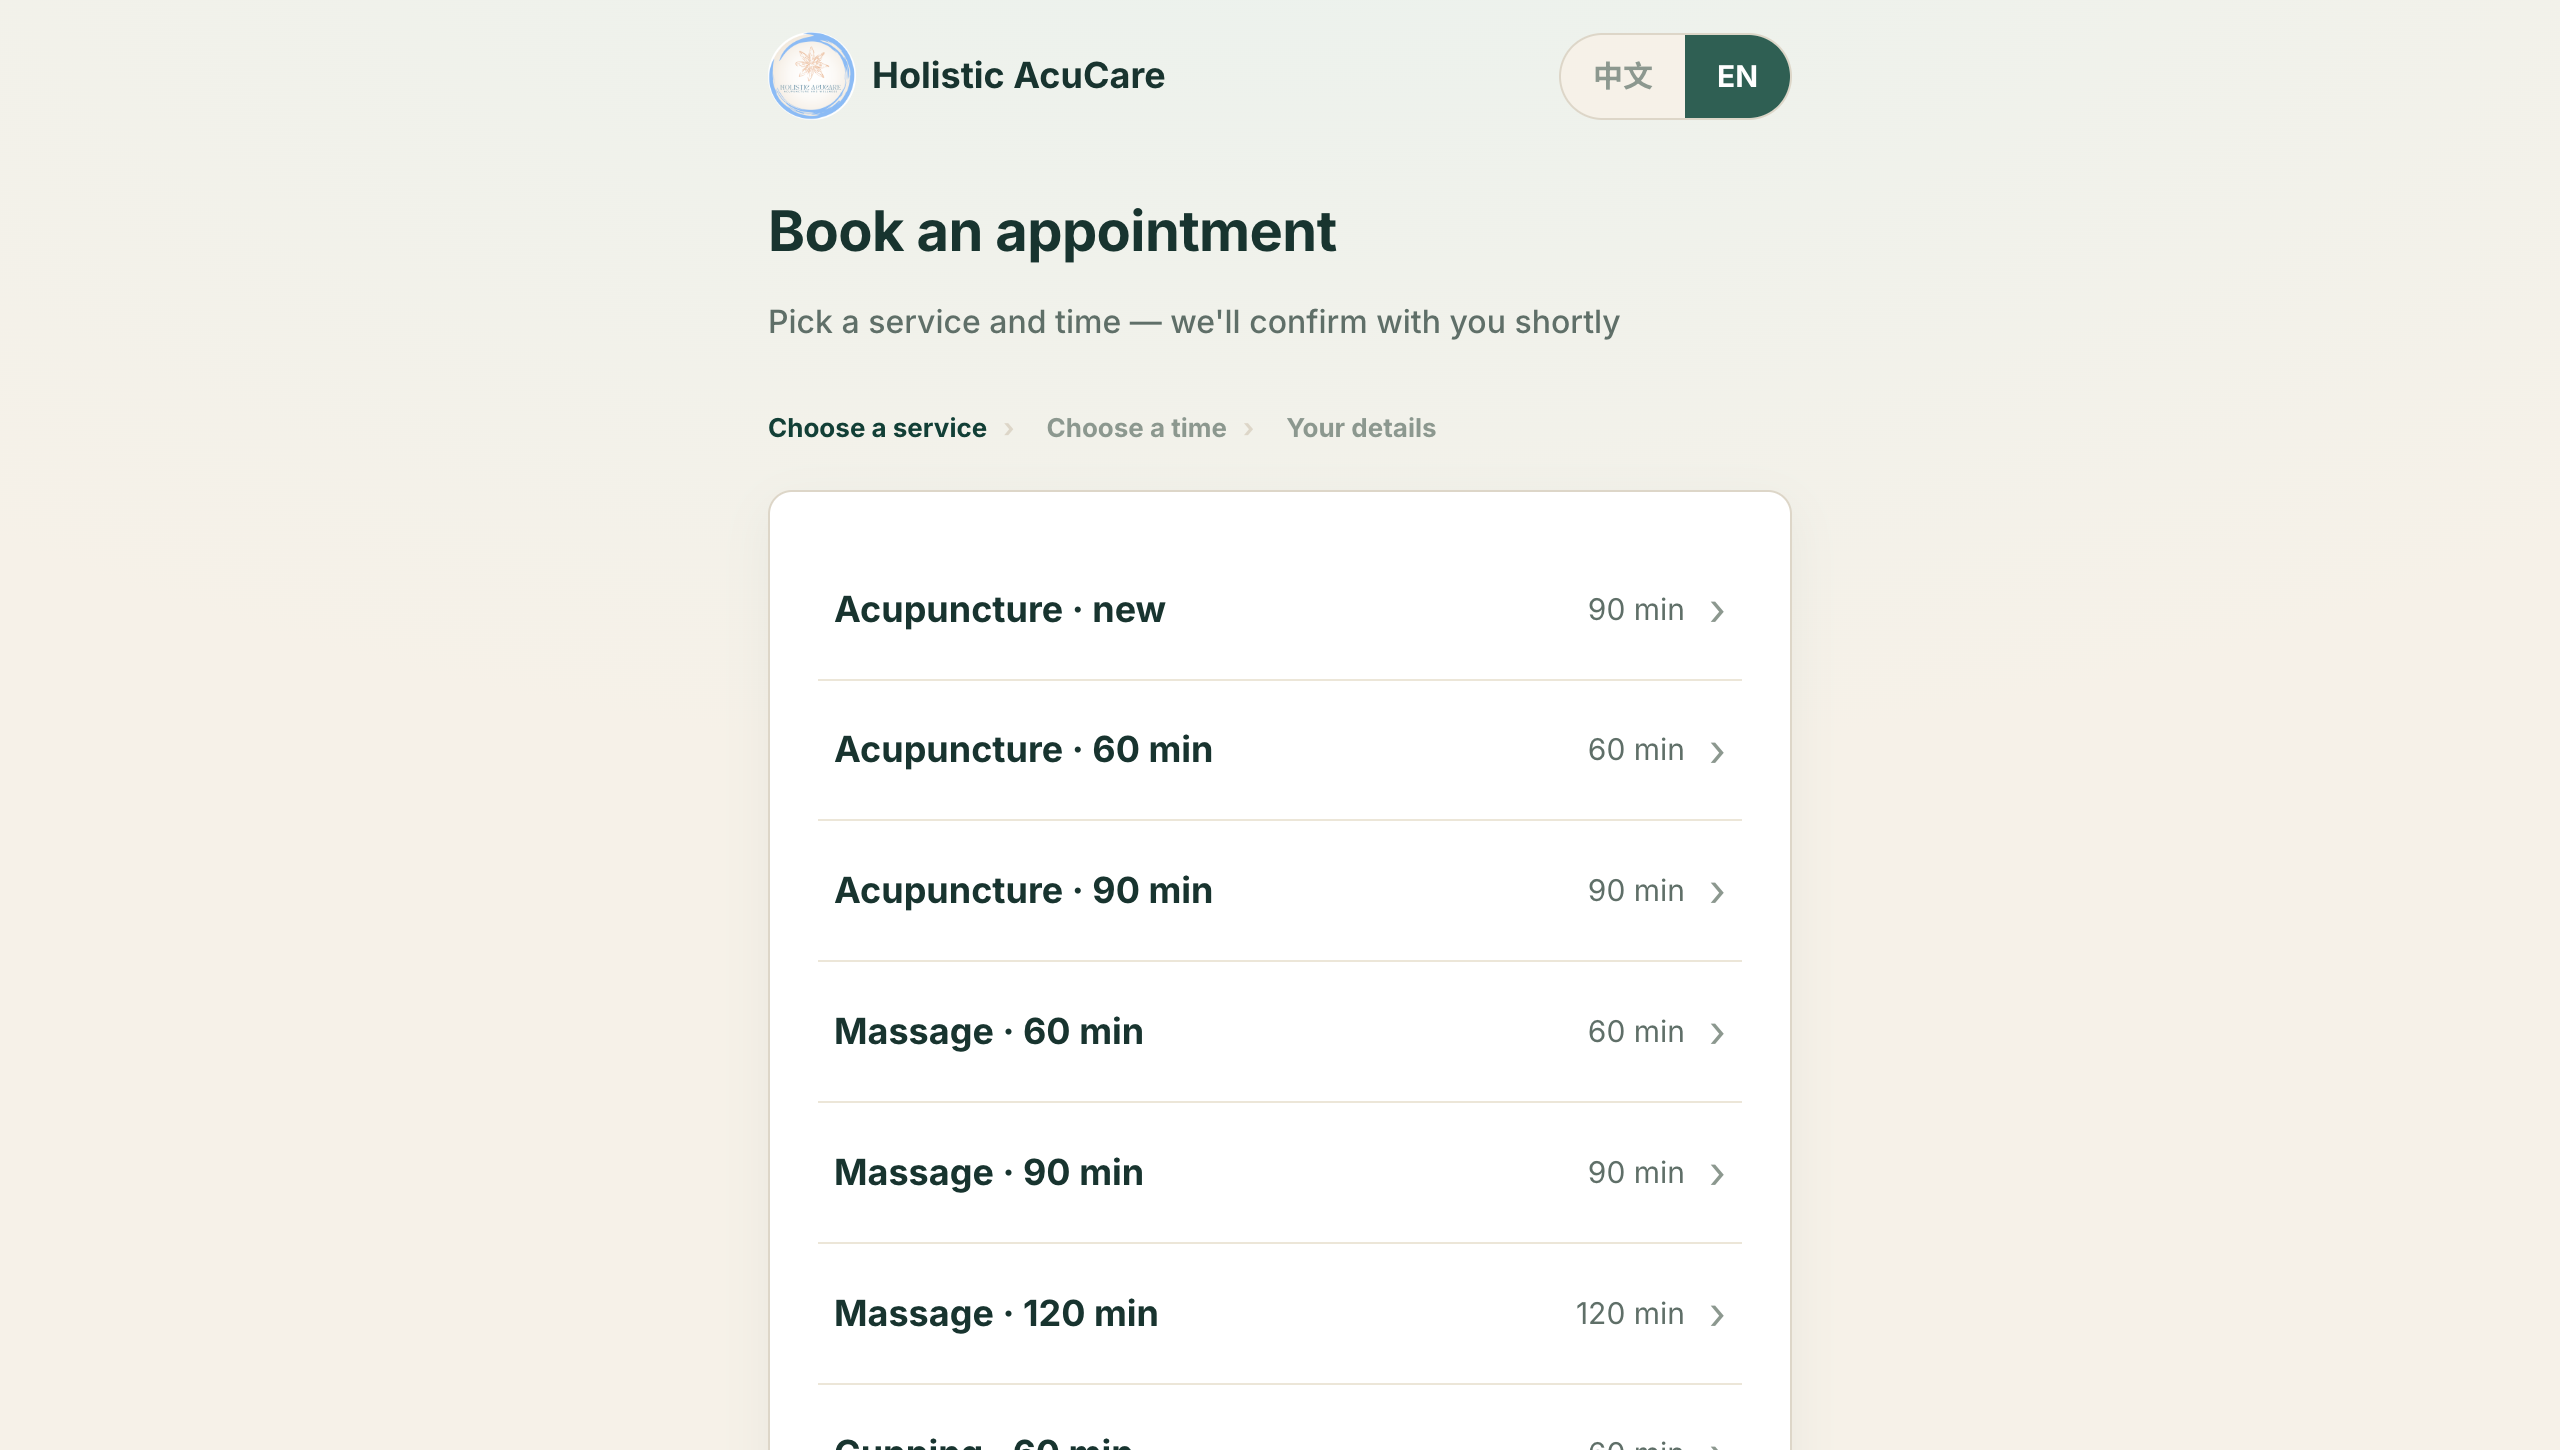
Task: Click chevron arrow for Massage · 90 min
Action: [1717, 1174]
